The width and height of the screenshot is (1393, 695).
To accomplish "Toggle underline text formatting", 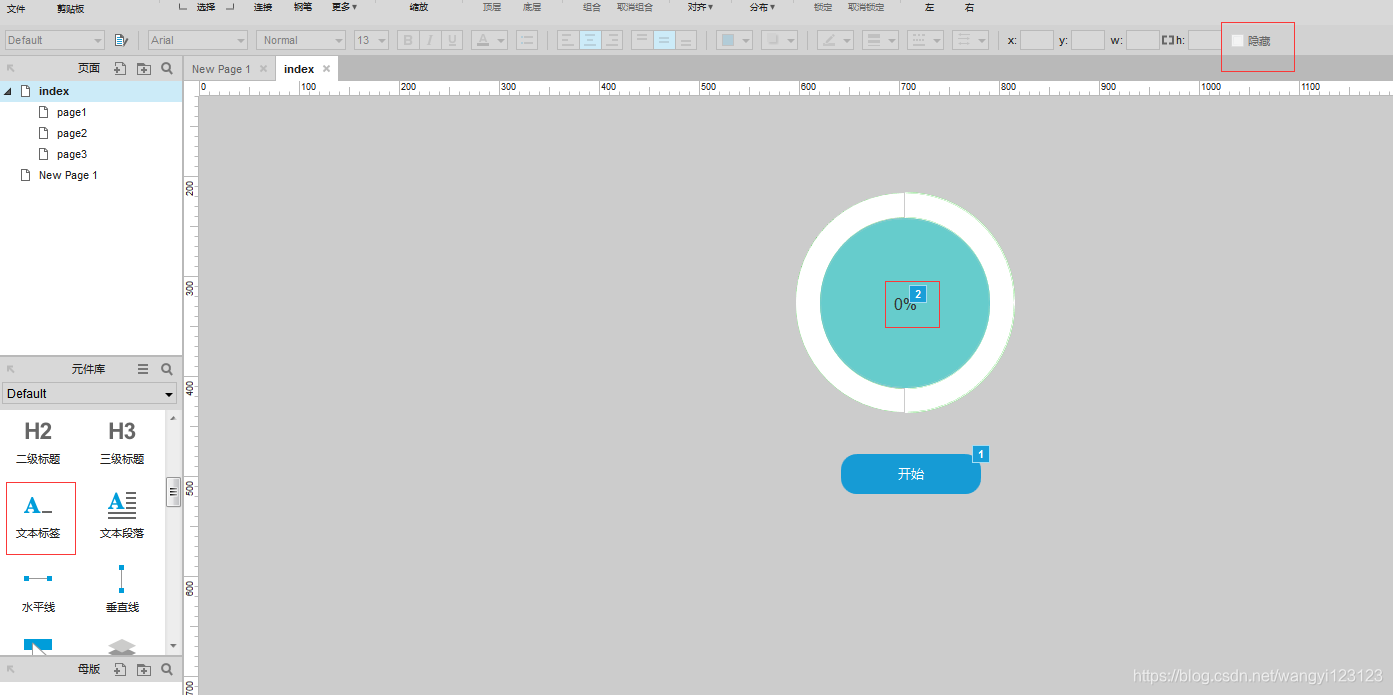I will tap(452, 40).
